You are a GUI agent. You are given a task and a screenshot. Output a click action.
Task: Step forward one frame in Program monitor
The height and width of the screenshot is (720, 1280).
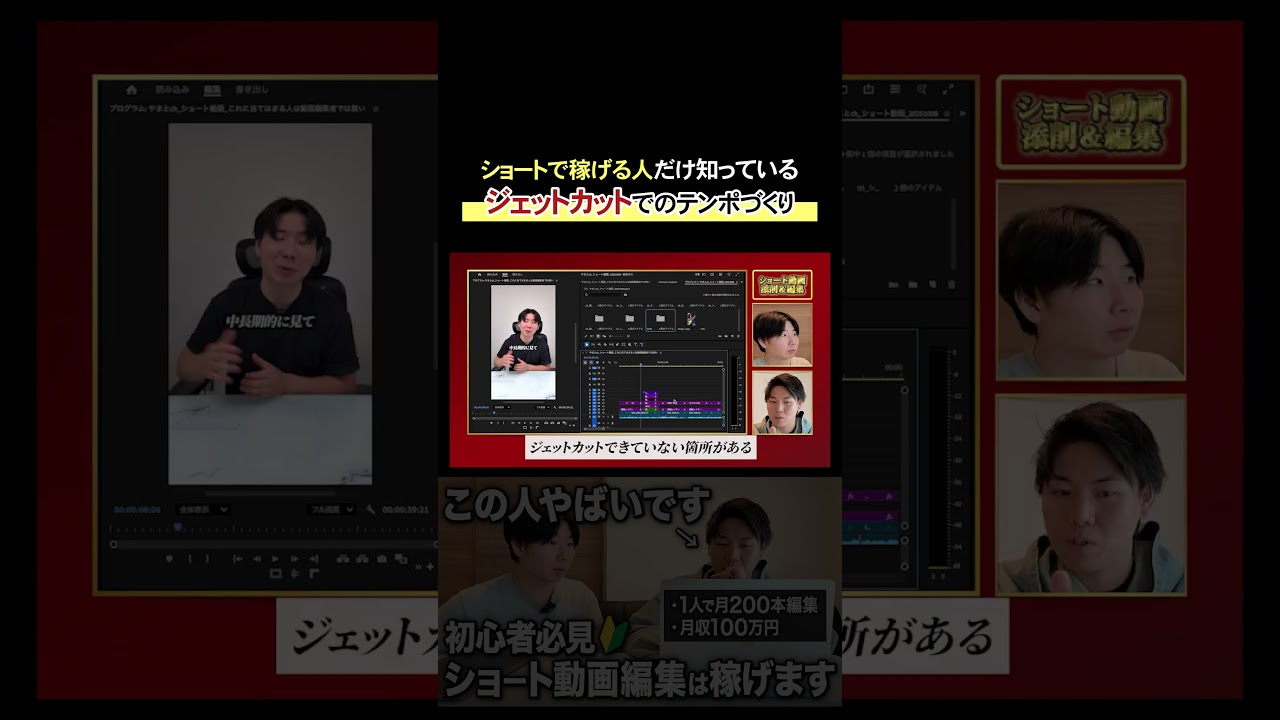[x=295, y=559]
